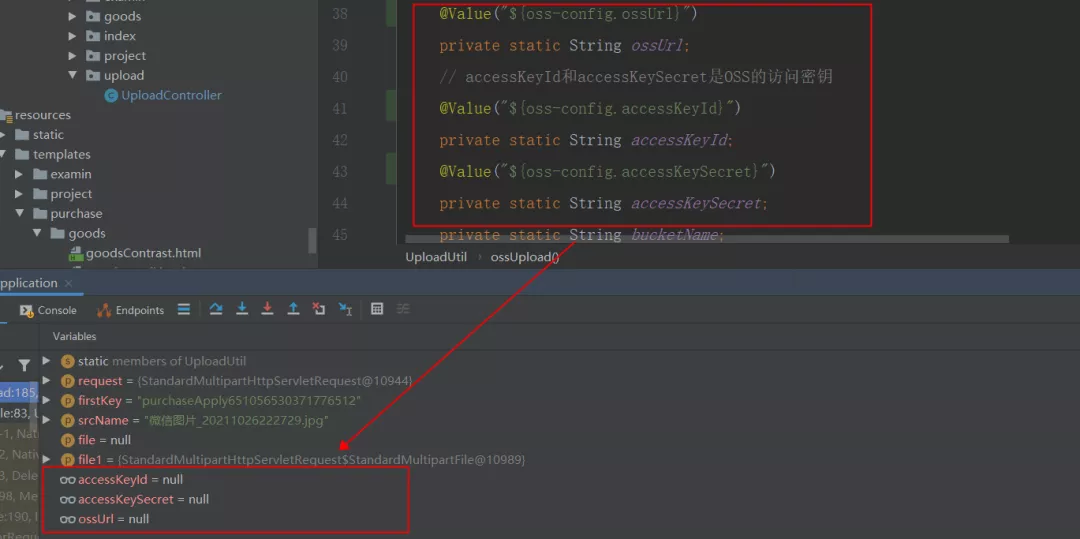1080x539 pixels.
Task: Expand the goods package folder
Action: [x=72, y=16]
